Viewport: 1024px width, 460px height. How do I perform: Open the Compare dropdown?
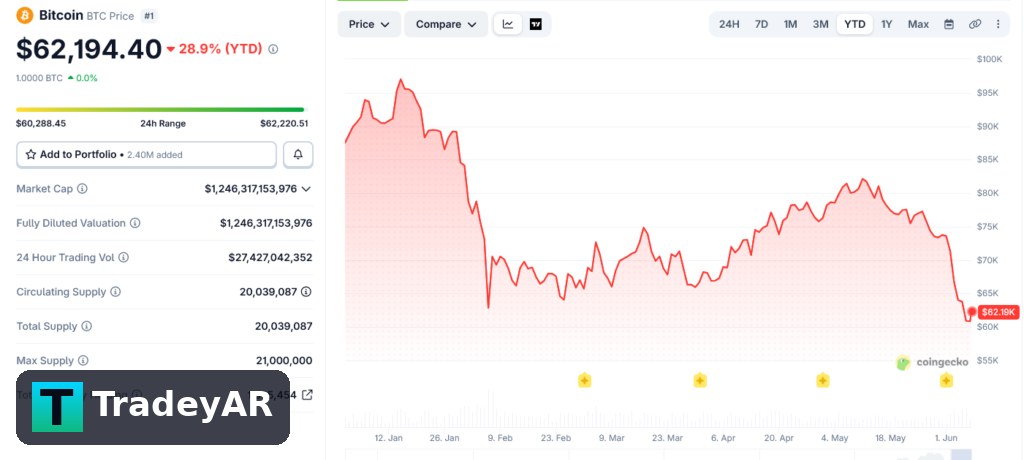[x=446, y=24]
